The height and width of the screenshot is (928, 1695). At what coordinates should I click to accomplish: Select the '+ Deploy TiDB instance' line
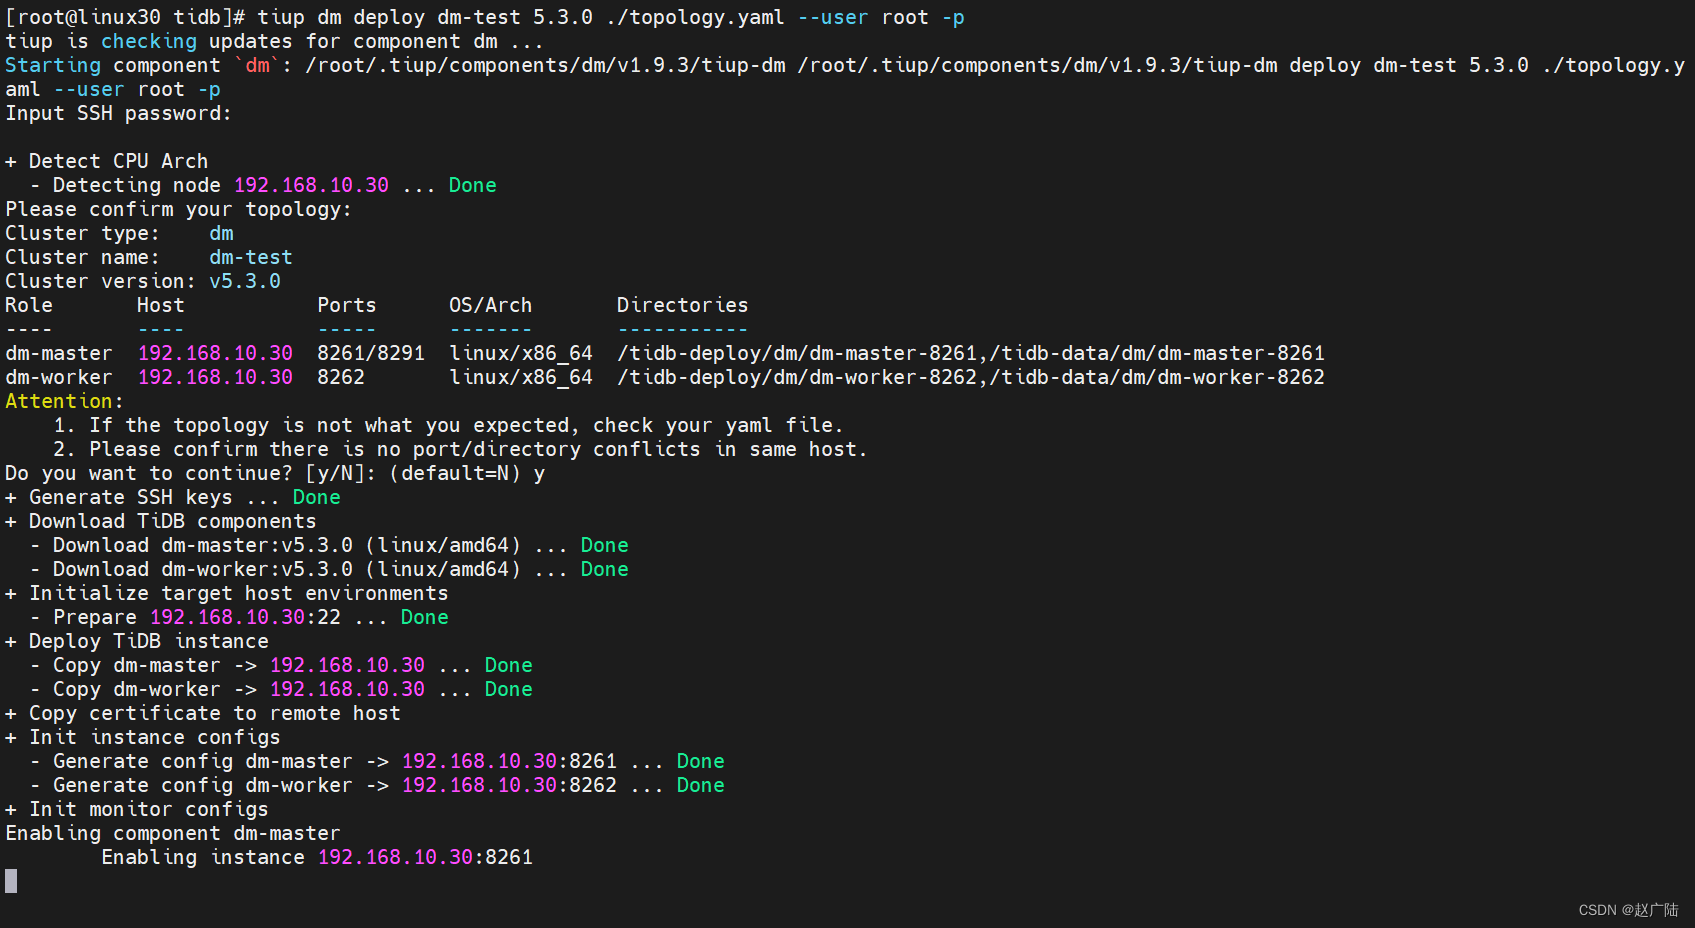pos(137,641)
